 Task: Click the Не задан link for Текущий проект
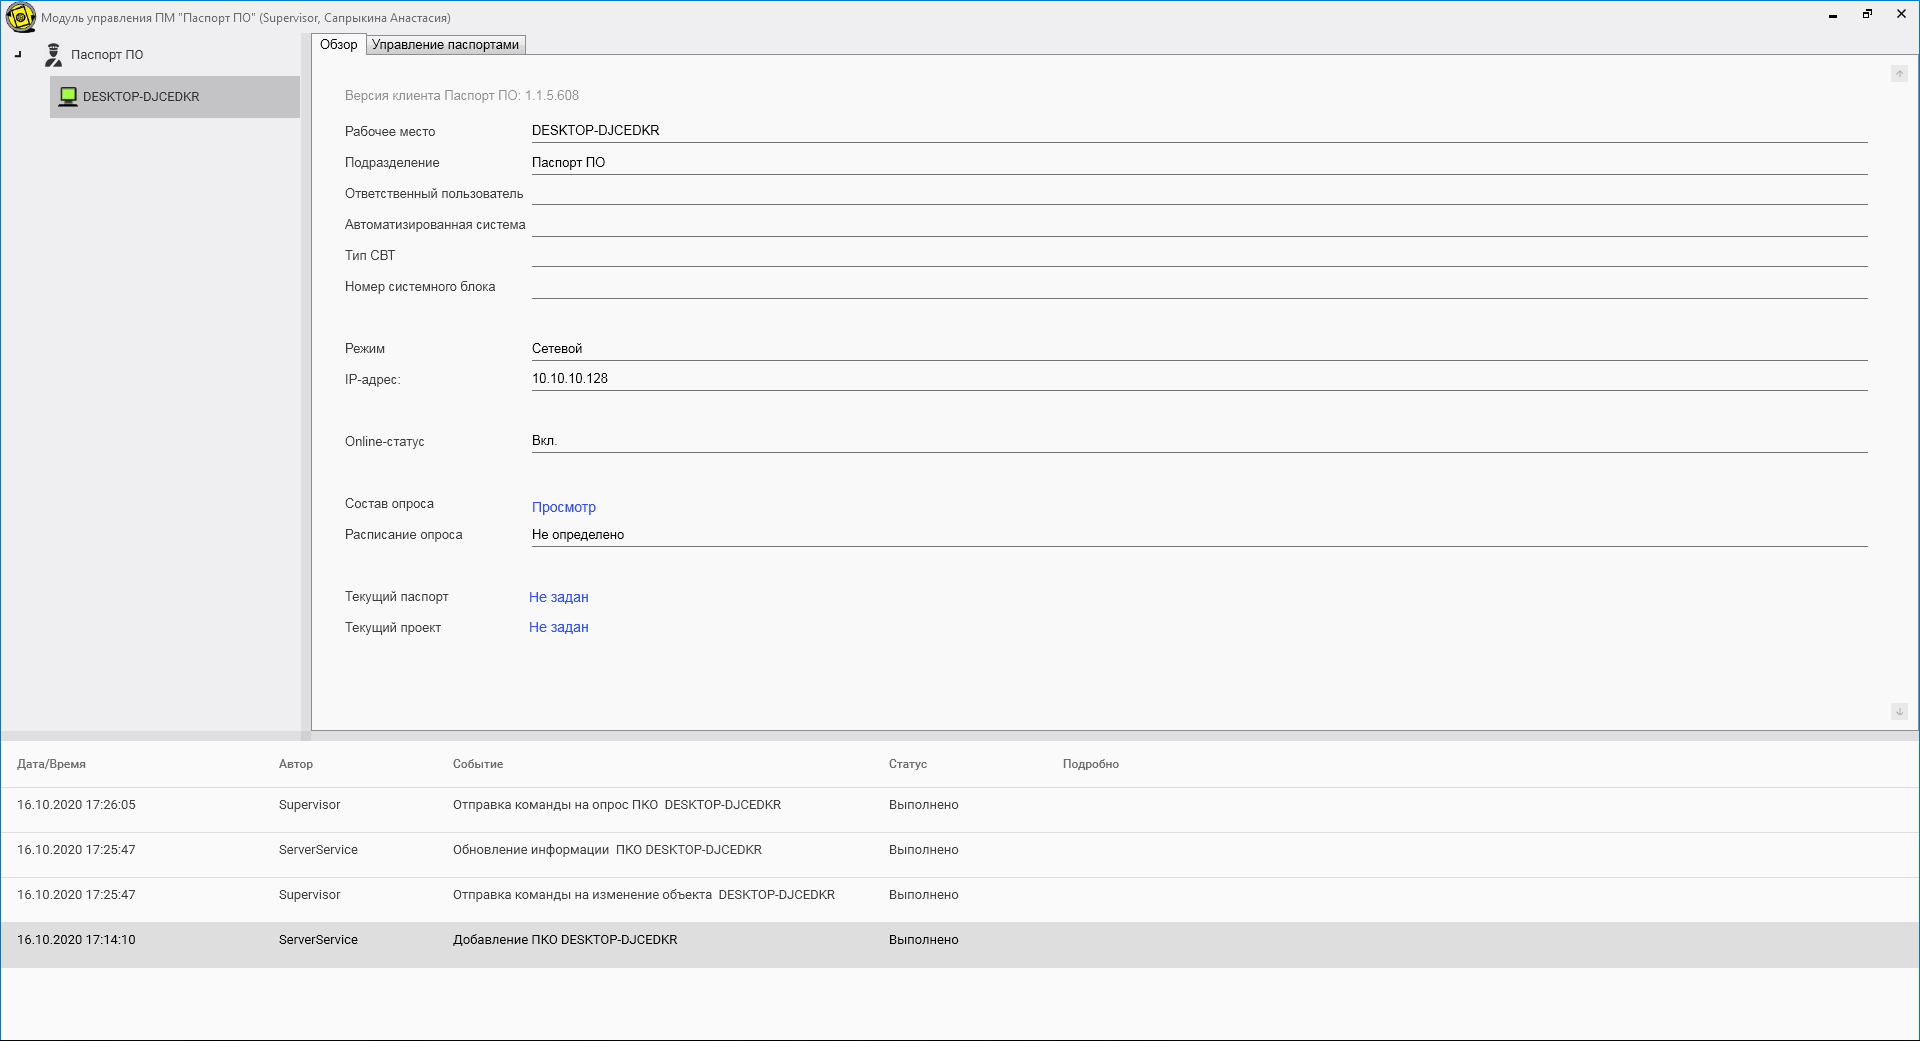click(x=558, y=627)
